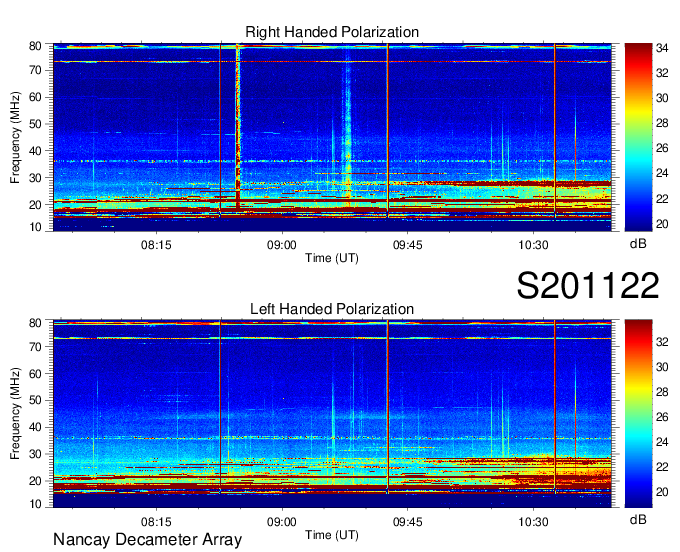Click the "40" frequency tick on the Left Handed plot

35,427
